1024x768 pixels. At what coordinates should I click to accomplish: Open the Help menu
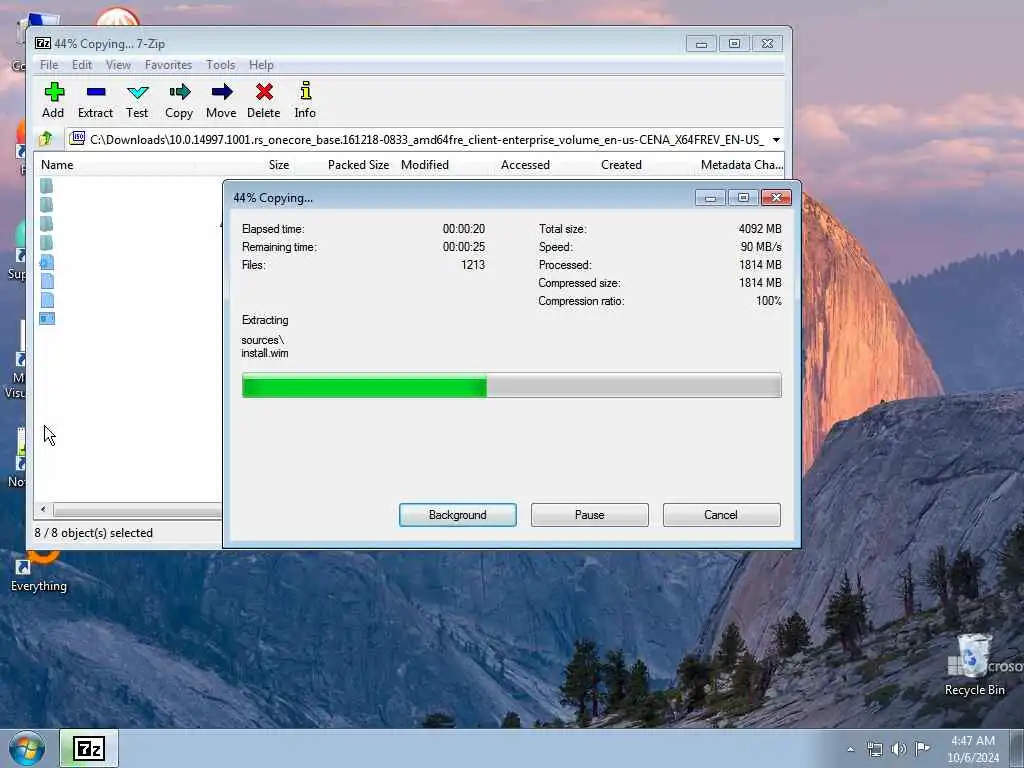click(x=261, y=65)
